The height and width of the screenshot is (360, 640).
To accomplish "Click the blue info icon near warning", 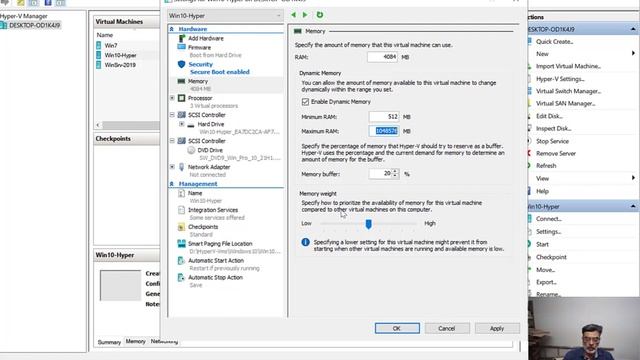I will click(x=305, y=242).
